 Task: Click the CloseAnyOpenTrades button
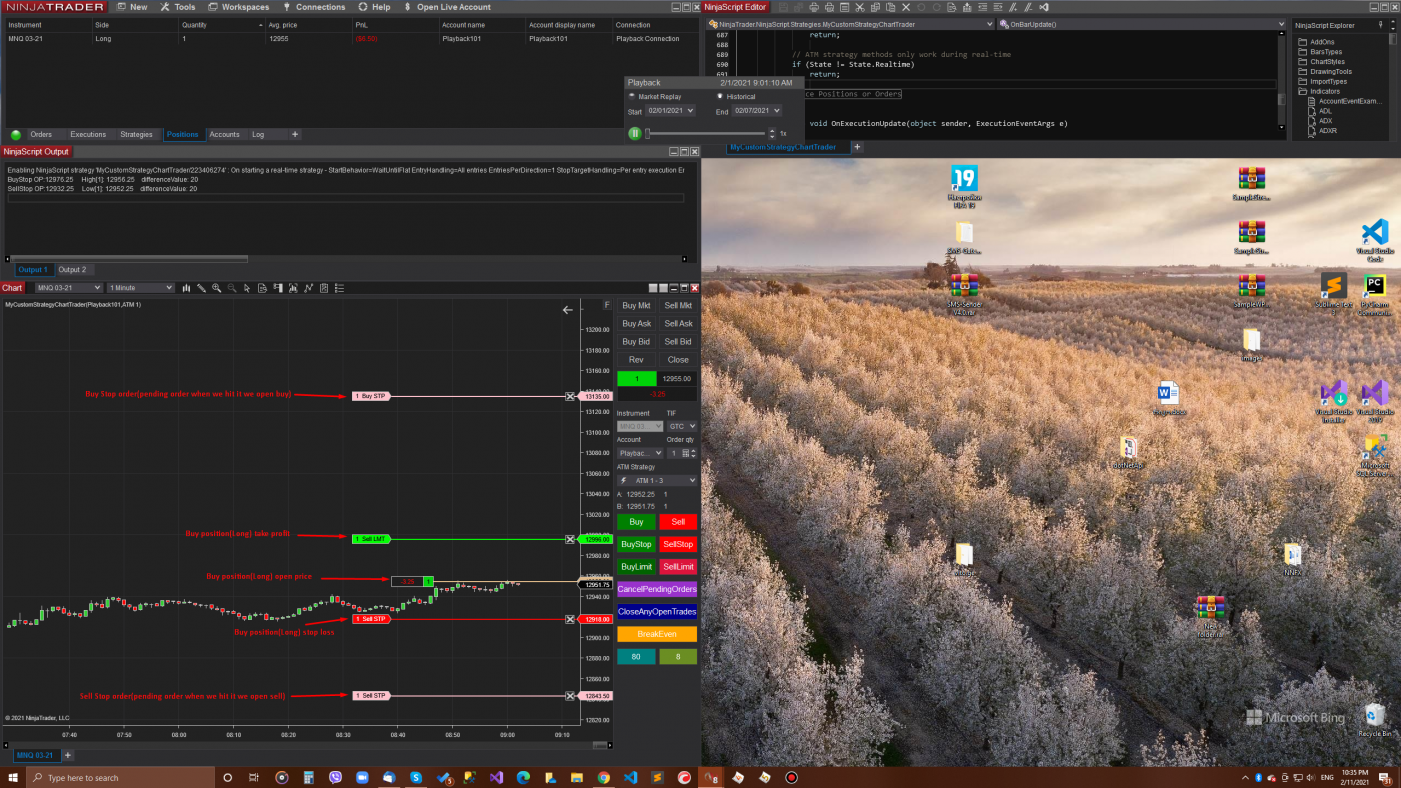click(x=657, y=611)
